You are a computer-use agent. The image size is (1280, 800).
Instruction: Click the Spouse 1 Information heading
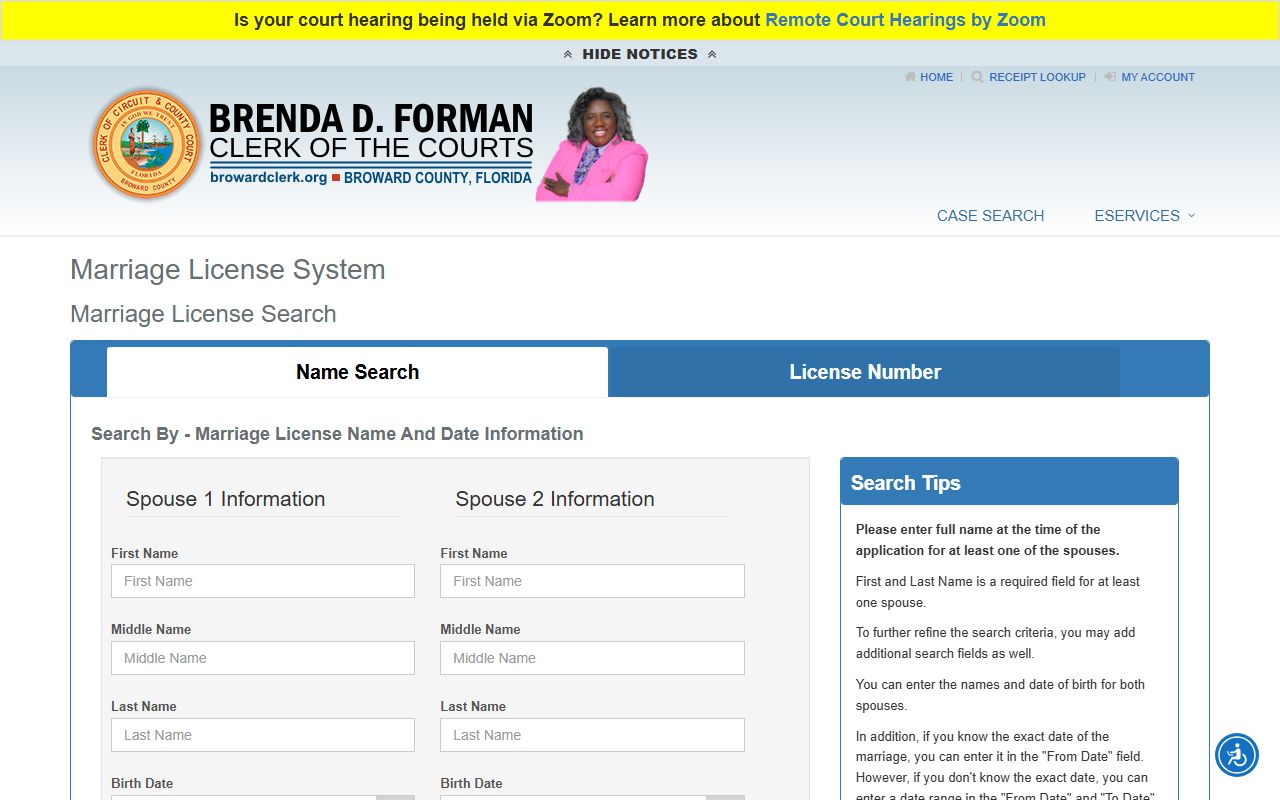[x=225, y=499]
